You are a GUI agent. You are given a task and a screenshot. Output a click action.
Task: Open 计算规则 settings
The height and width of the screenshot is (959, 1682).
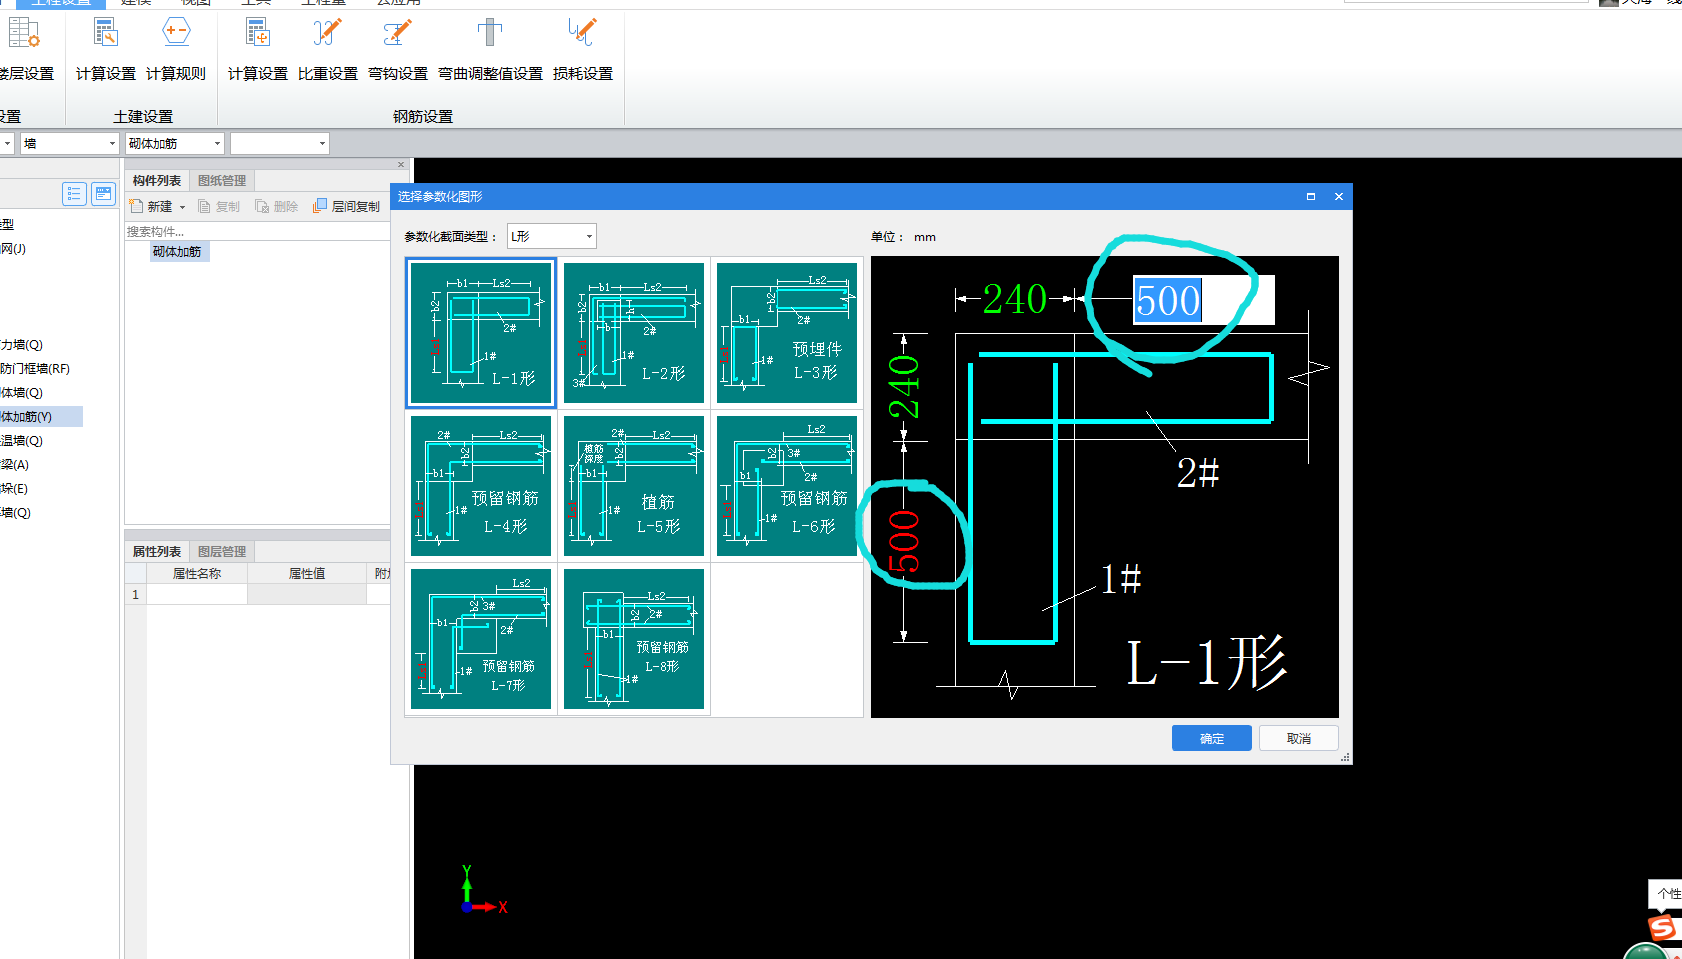click(x=176, y=50)
